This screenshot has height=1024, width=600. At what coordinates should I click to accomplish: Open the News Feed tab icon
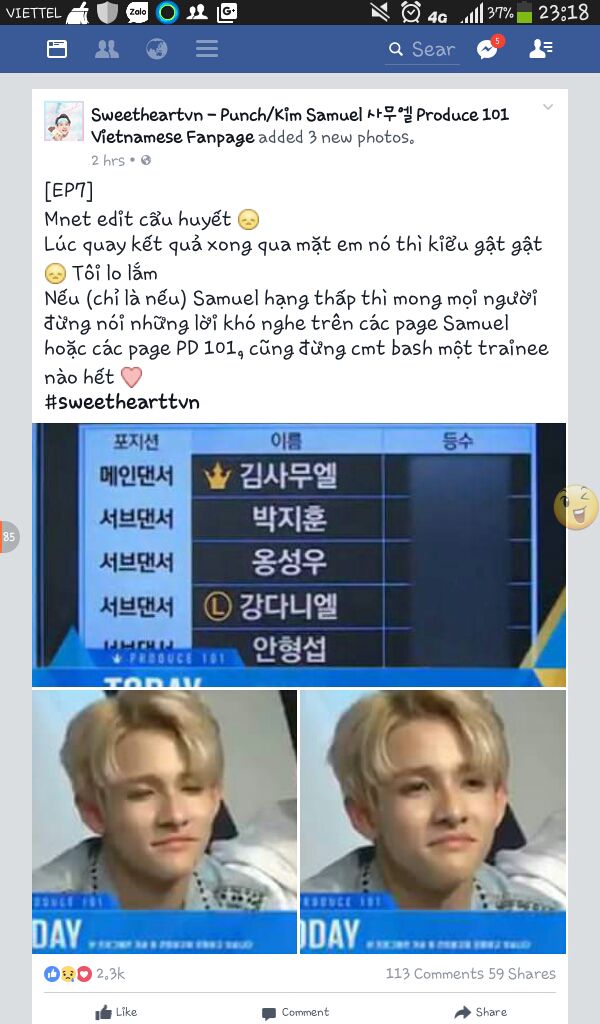[x=57, y=49]
